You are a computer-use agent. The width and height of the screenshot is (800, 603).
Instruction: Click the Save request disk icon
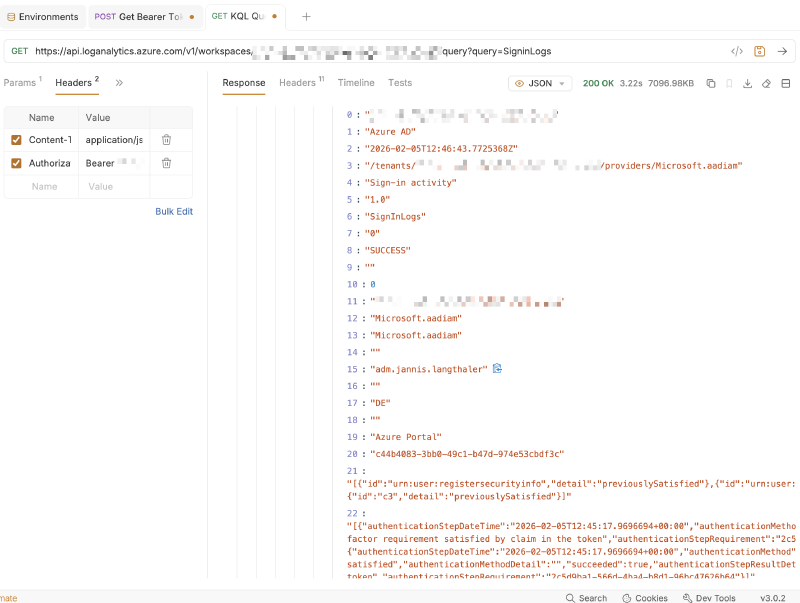tap(760, 51)
